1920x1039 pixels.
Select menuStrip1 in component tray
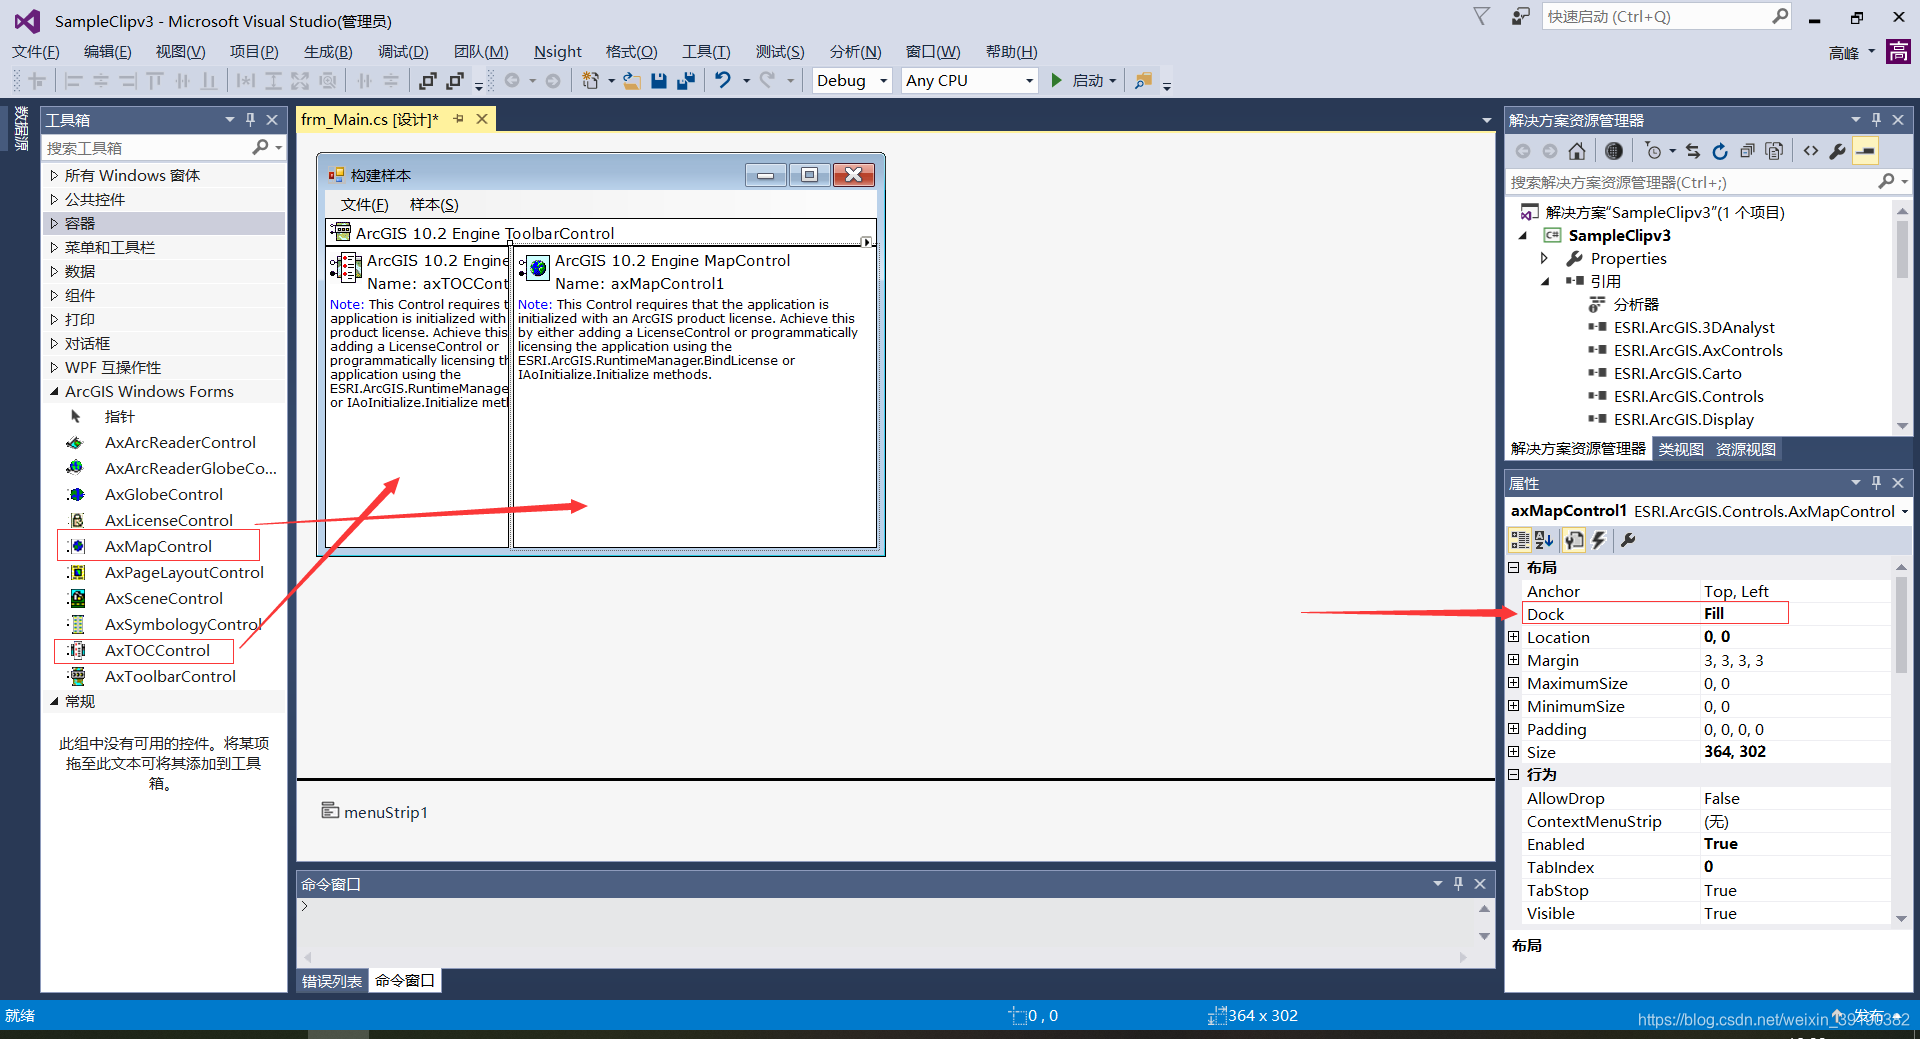click(375, 812)
